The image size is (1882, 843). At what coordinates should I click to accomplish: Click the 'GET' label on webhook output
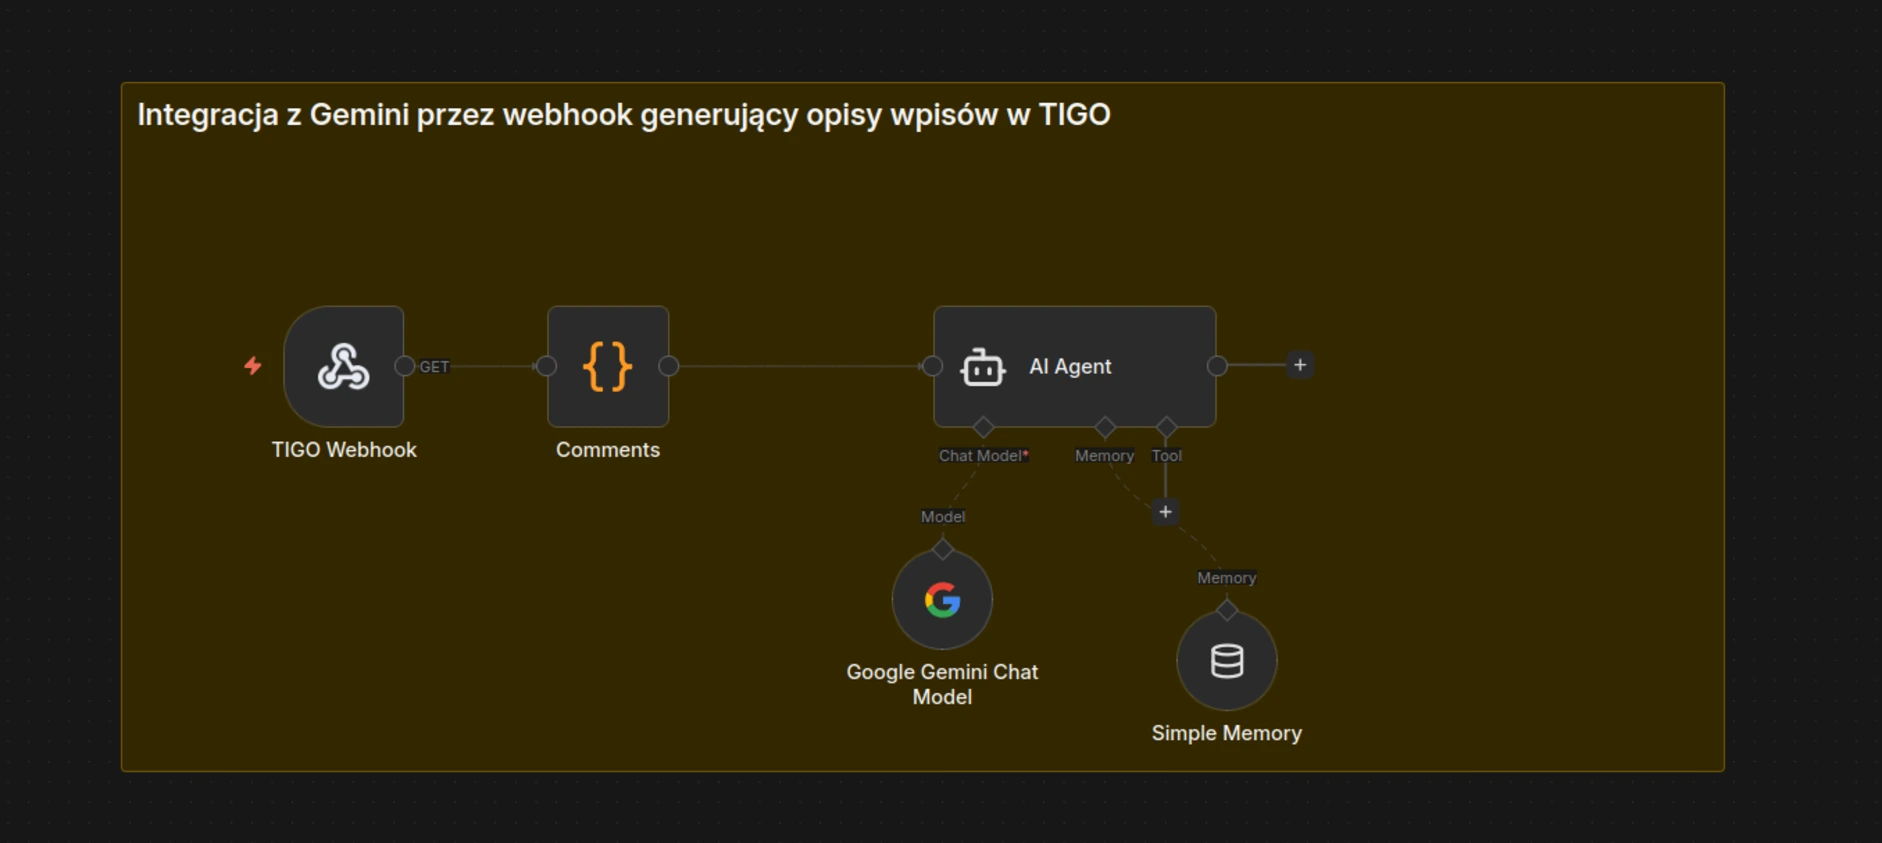[434, 367]
